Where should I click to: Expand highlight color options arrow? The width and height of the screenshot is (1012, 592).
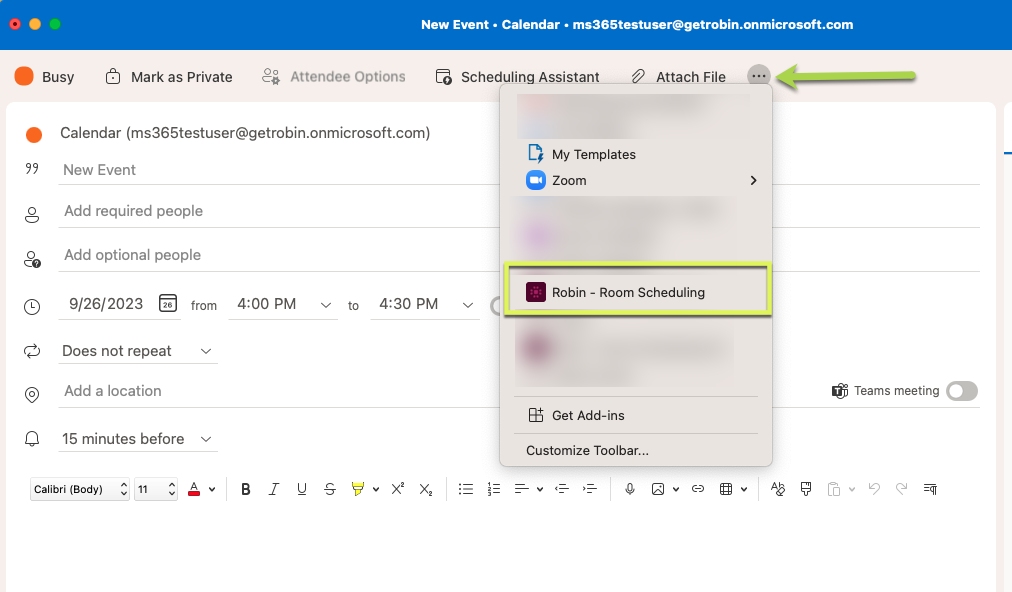tap(376, 489)
